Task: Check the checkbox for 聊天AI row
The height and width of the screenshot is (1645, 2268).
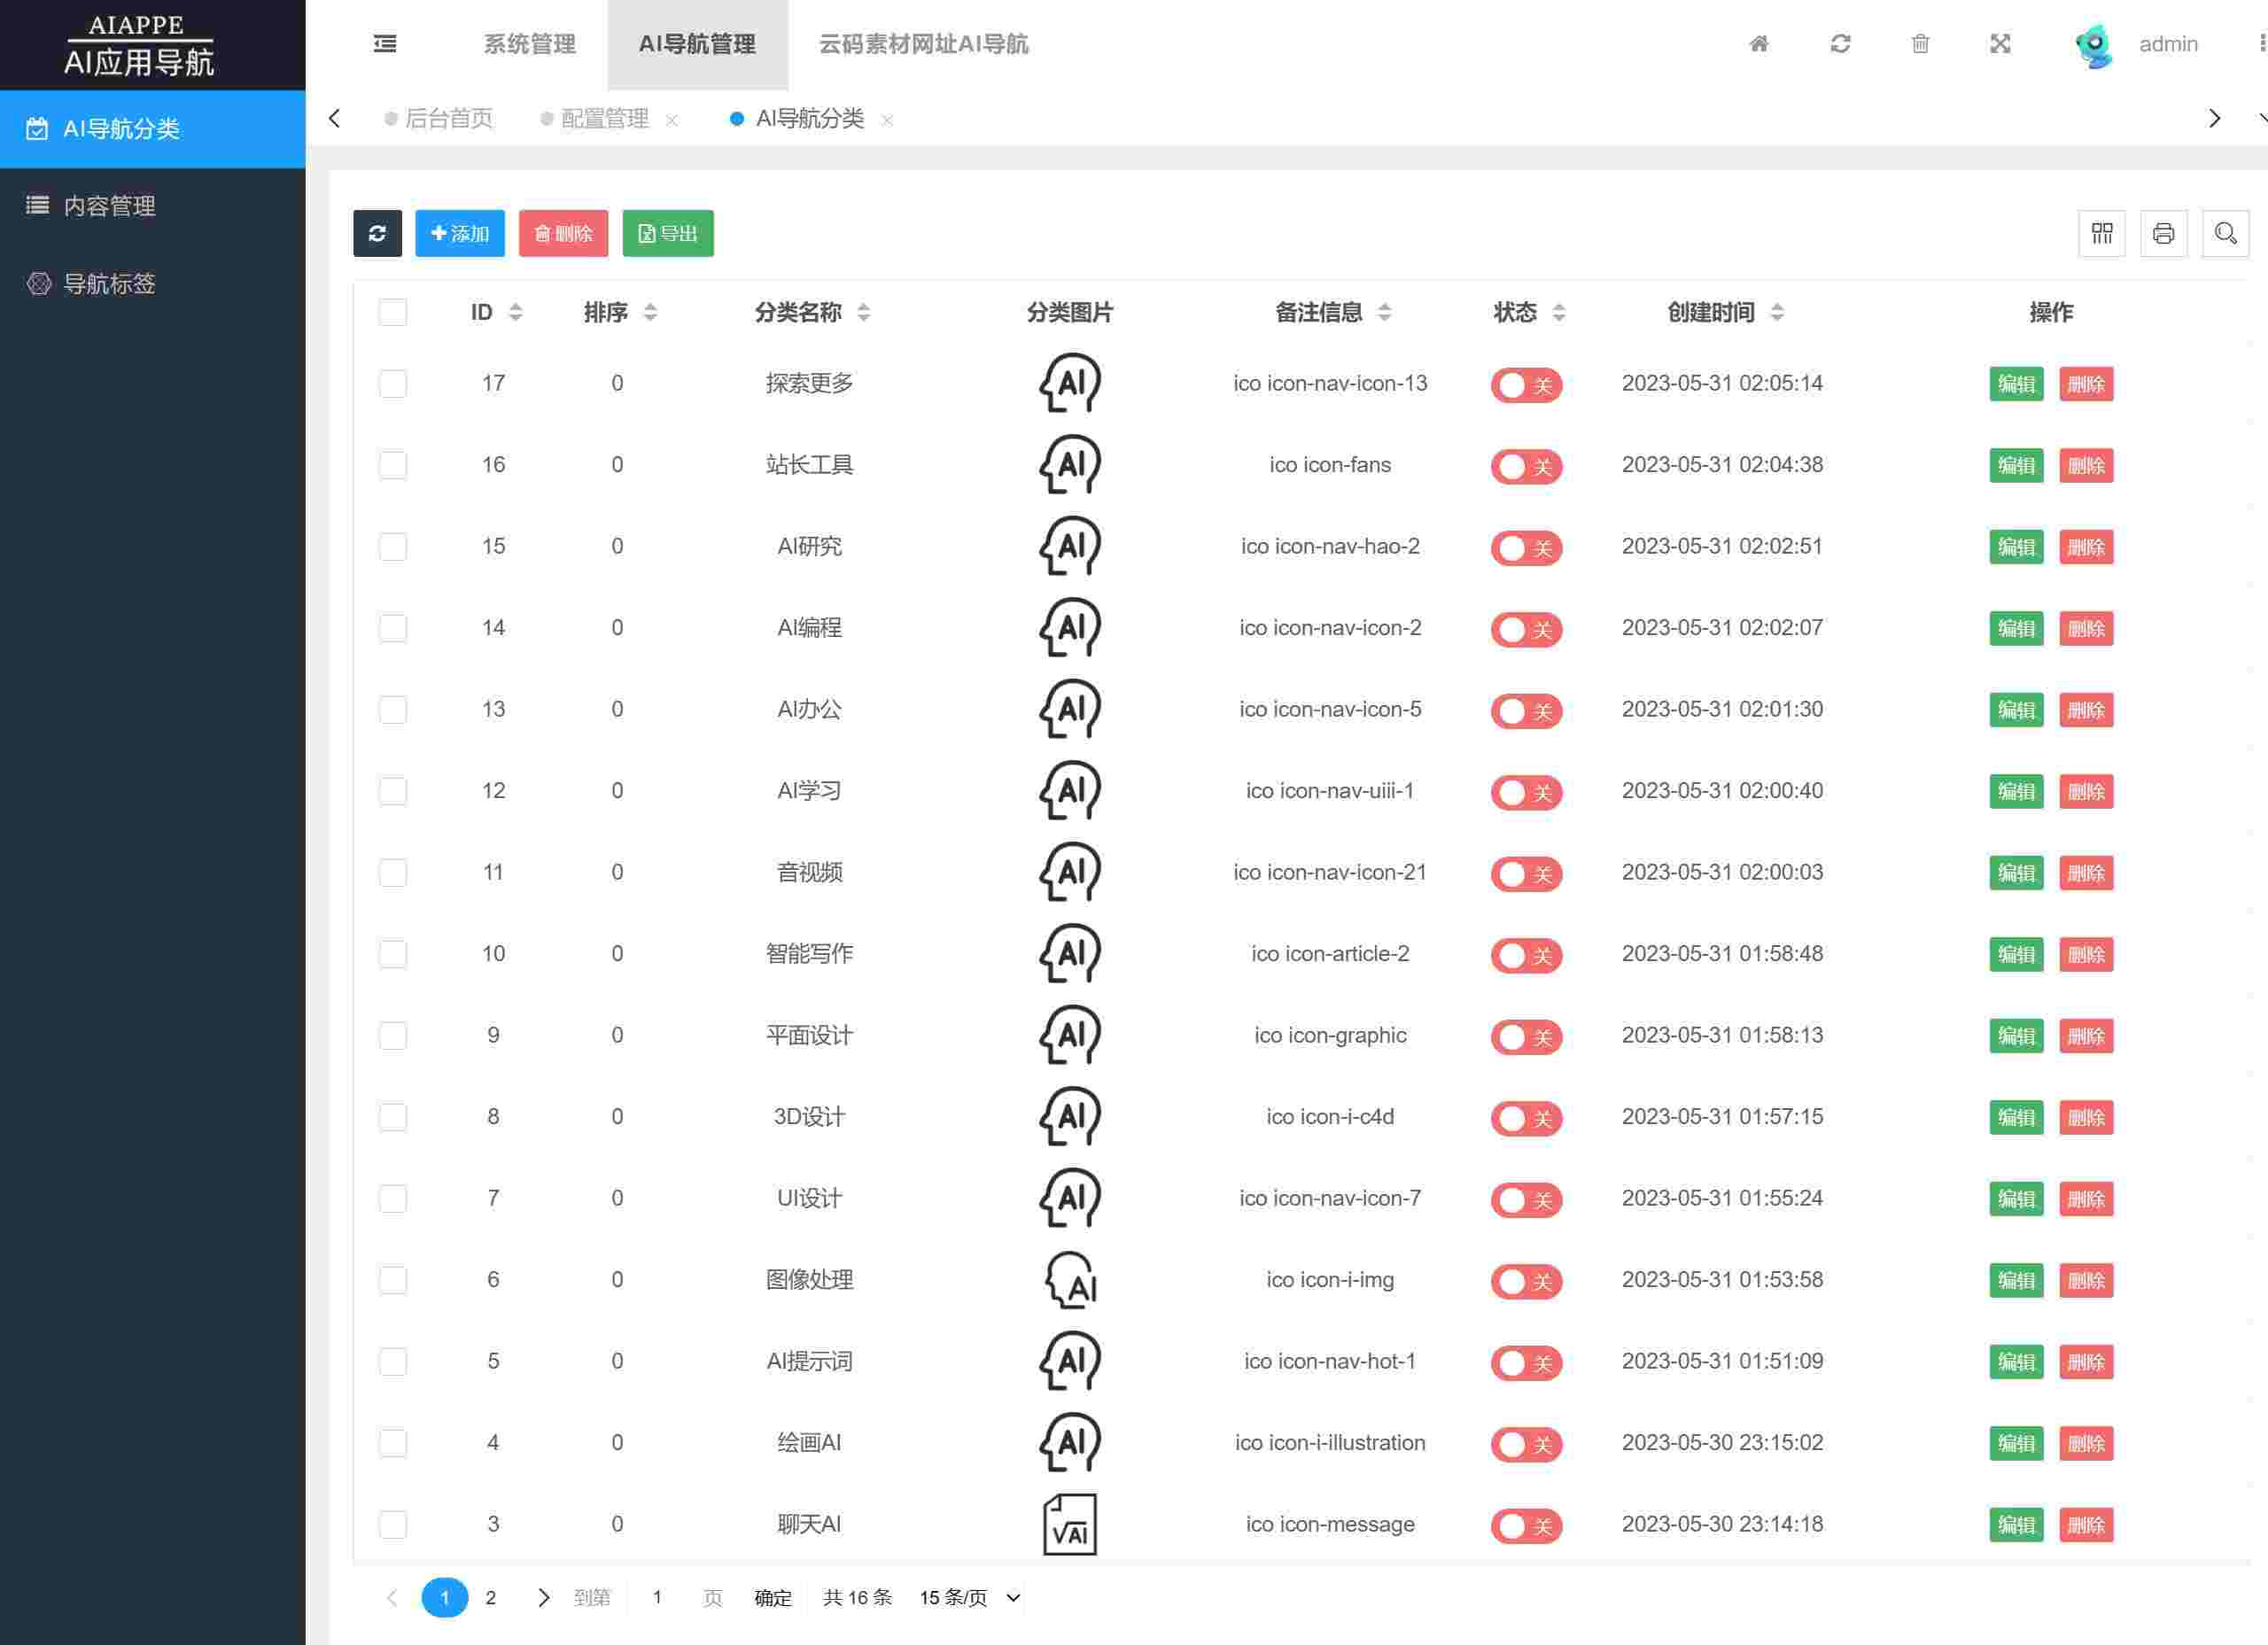Action: [x=392, y=1524]
